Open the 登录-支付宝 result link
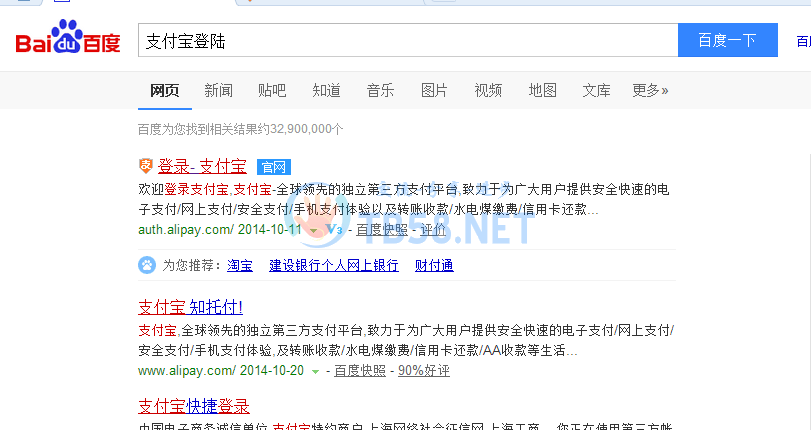811x430 pixels. tap(202, 166)
